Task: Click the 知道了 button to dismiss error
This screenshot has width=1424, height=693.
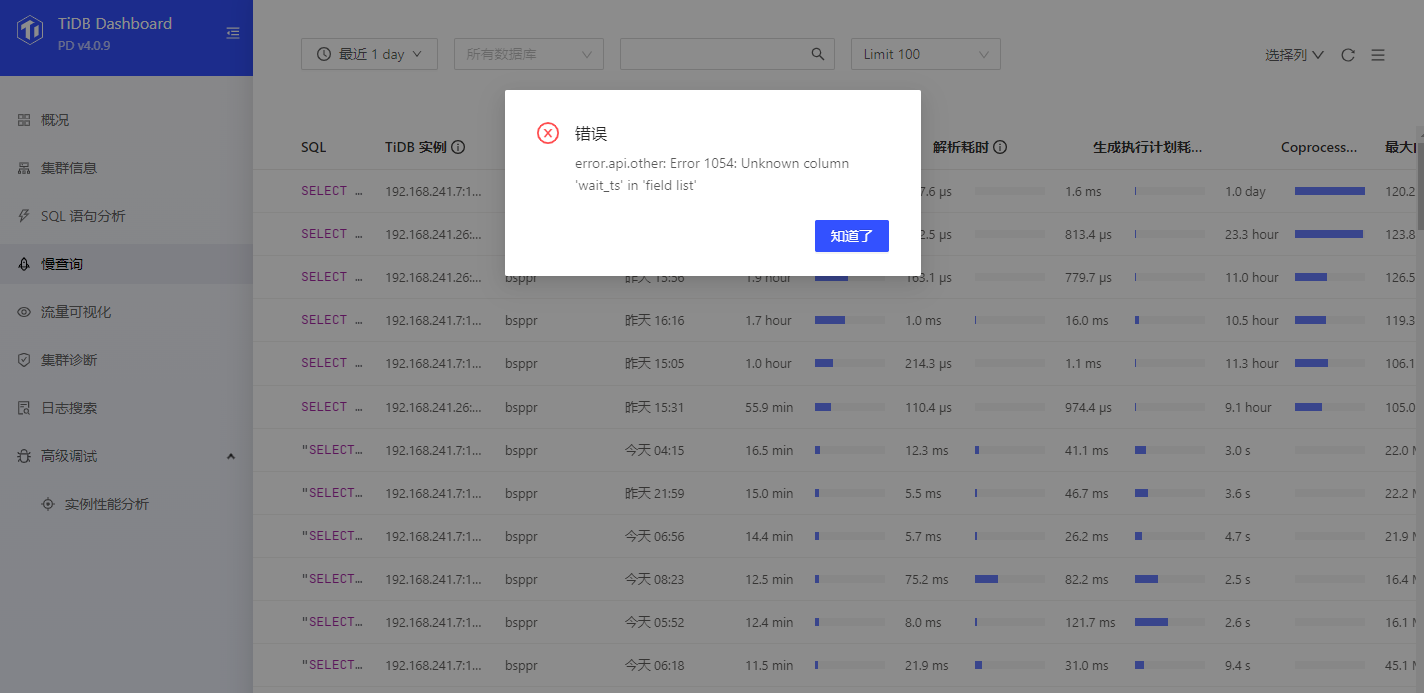Action: 851,236
